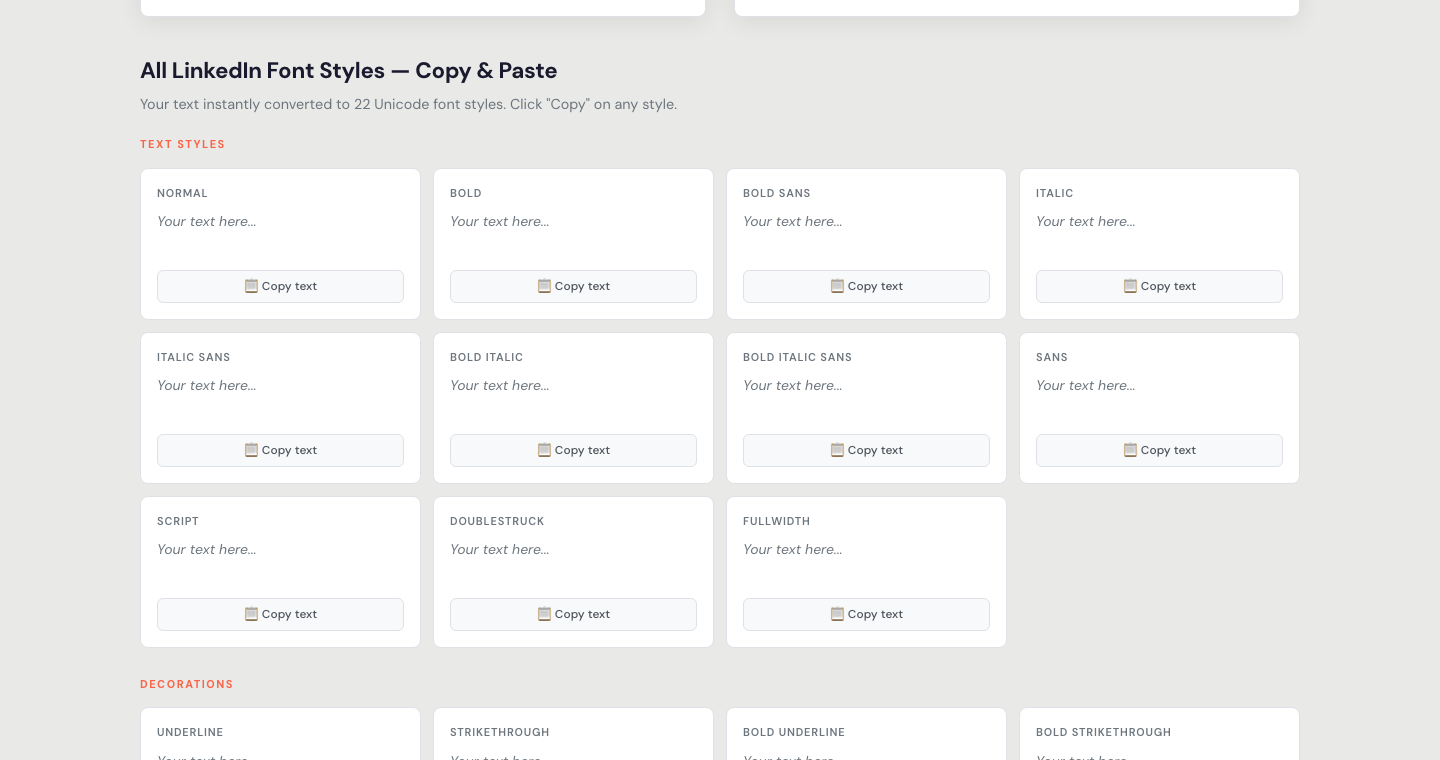Copy the Doublestruck styled text
This screenshot has height=760, width=1440.
click(x=573, y=614)
